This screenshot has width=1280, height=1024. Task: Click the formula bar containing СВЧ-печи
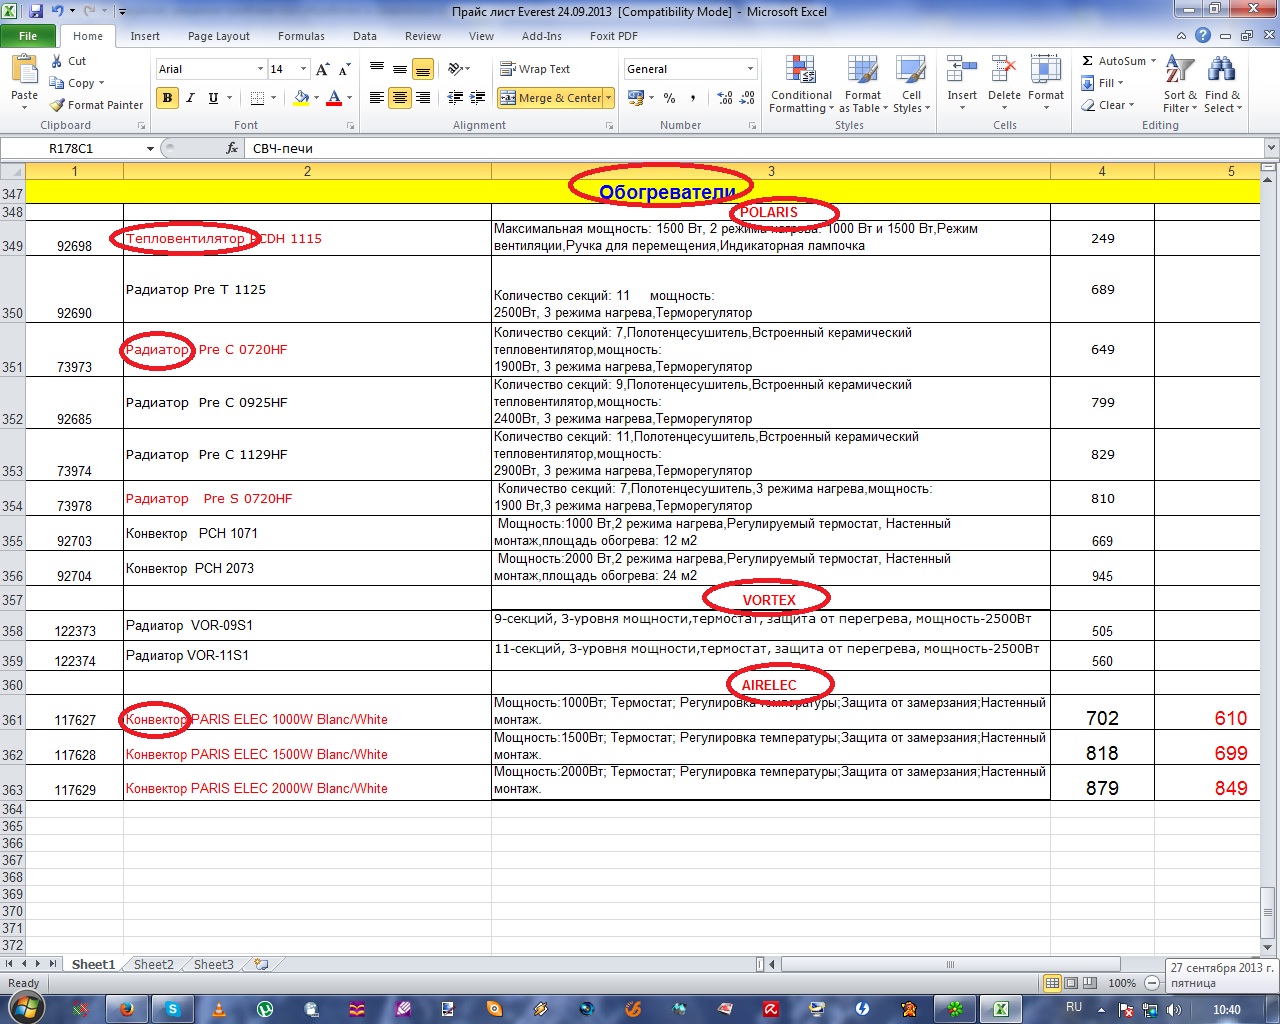coord(755,148)
